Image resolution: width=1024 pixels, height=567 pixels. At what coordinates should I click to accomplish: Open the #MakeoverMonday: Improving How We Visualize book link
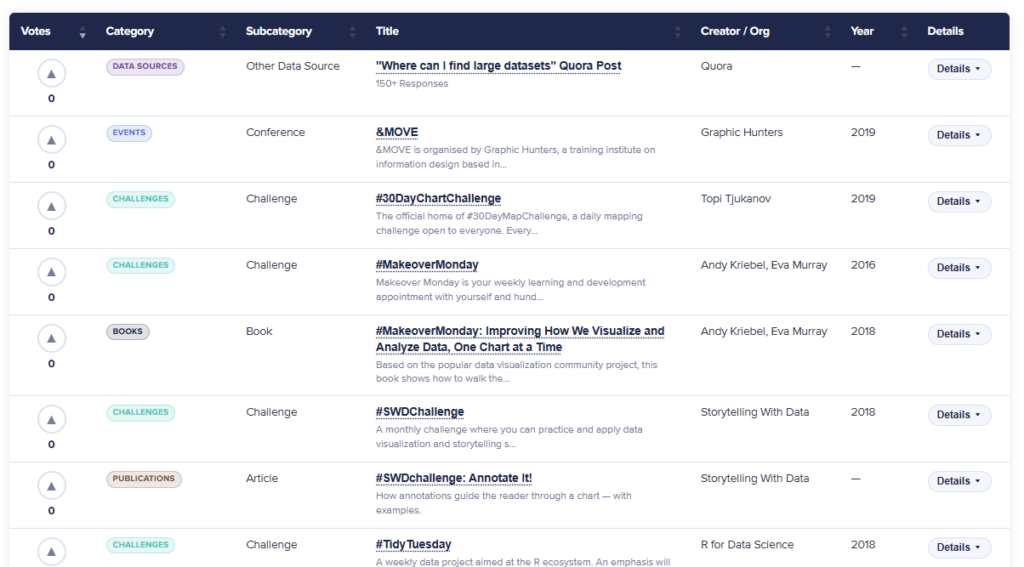pos(520,339)
